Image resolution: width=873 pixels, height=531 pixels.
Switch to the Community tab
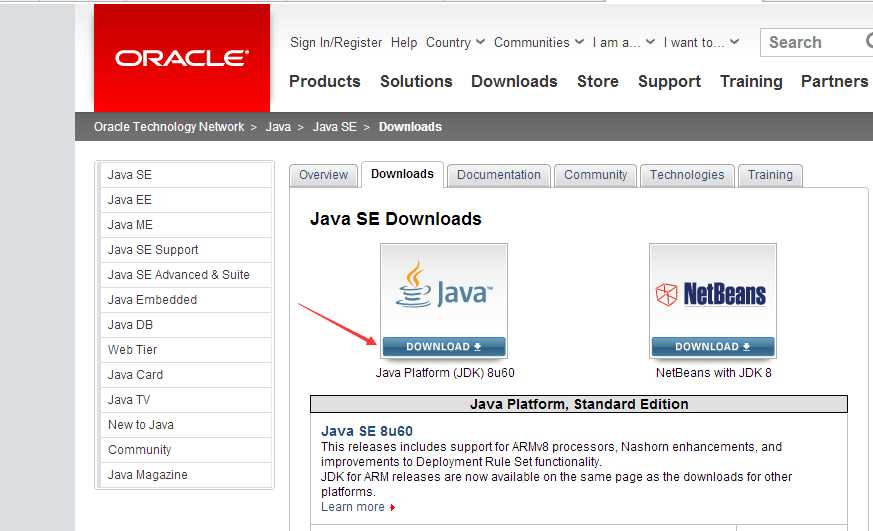tap(595, 175)
